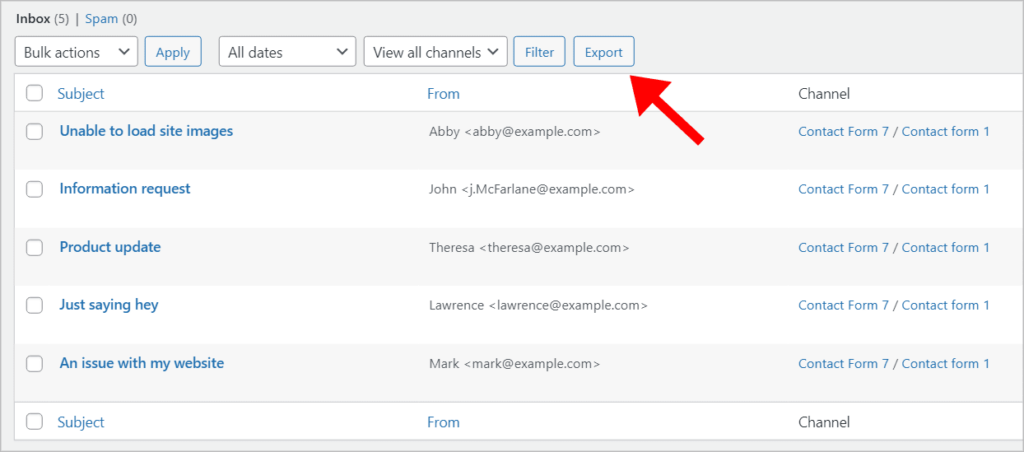The height and width of the screenshot is (452, 1024).
Task: Click the Channel label in footer row
Action: (824, 422)
